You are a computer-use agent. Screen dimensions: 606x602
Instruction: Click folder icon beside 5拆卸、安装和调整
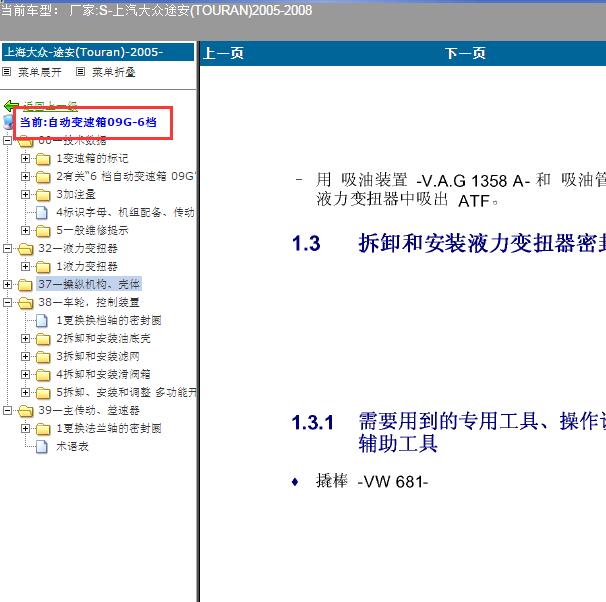(x=43, y=393)
